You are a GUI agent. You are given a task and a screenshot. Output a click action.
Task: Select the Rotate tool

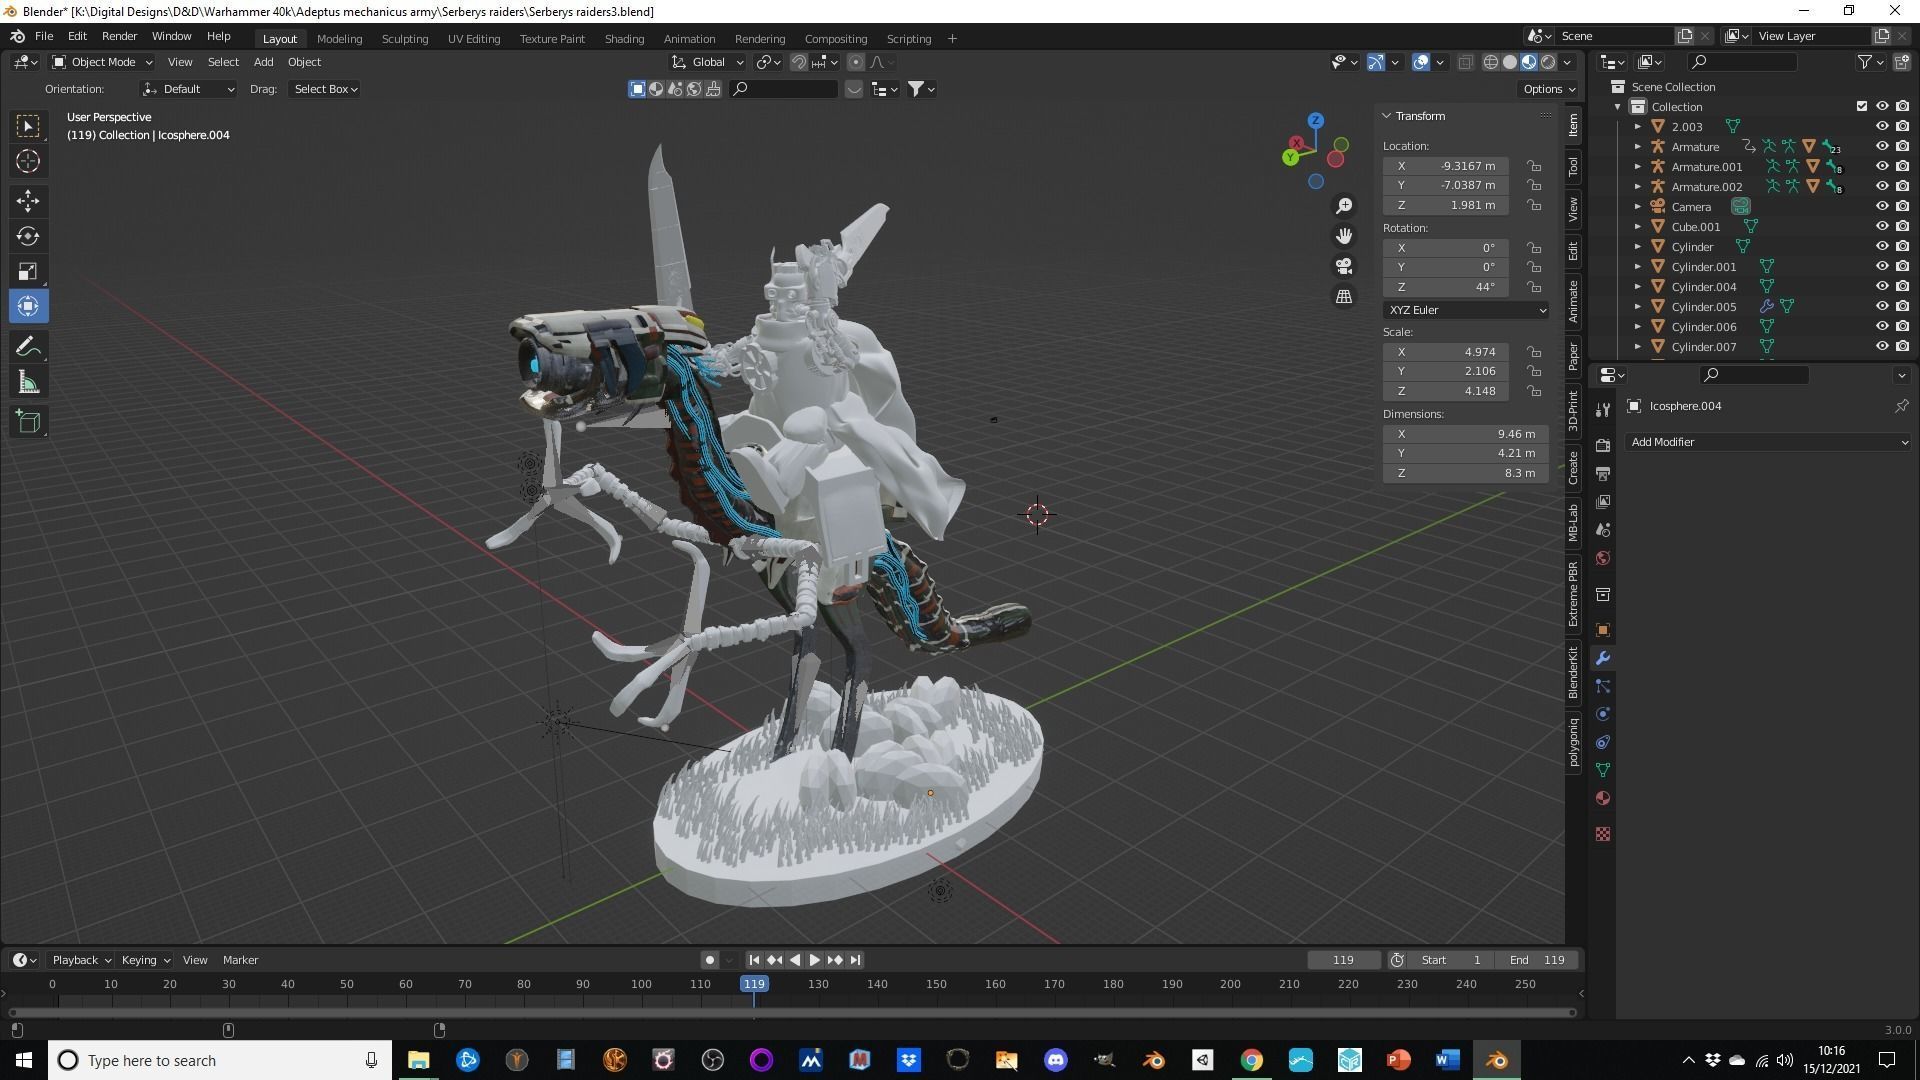28,236
